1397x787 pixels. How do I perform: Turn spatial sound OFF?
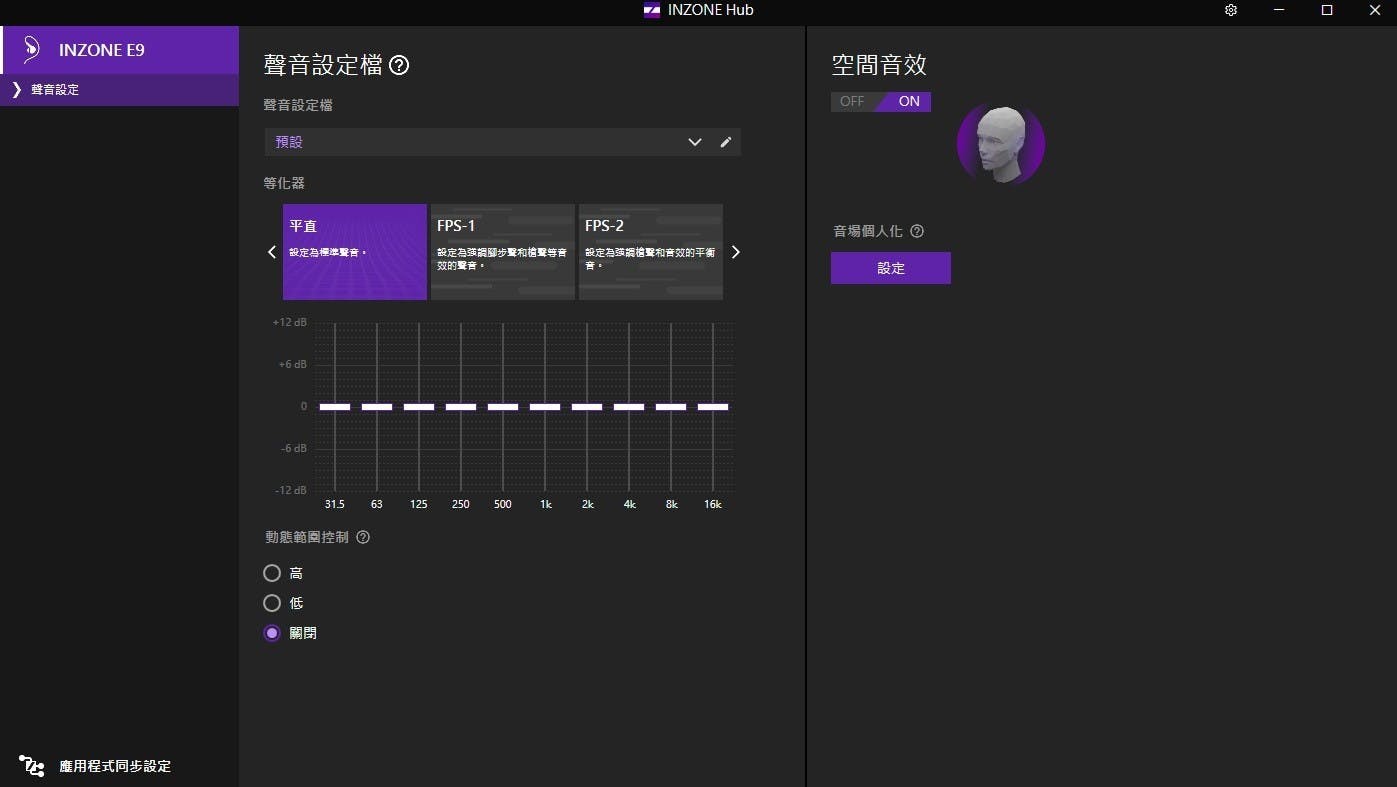(x=852, y=102)
